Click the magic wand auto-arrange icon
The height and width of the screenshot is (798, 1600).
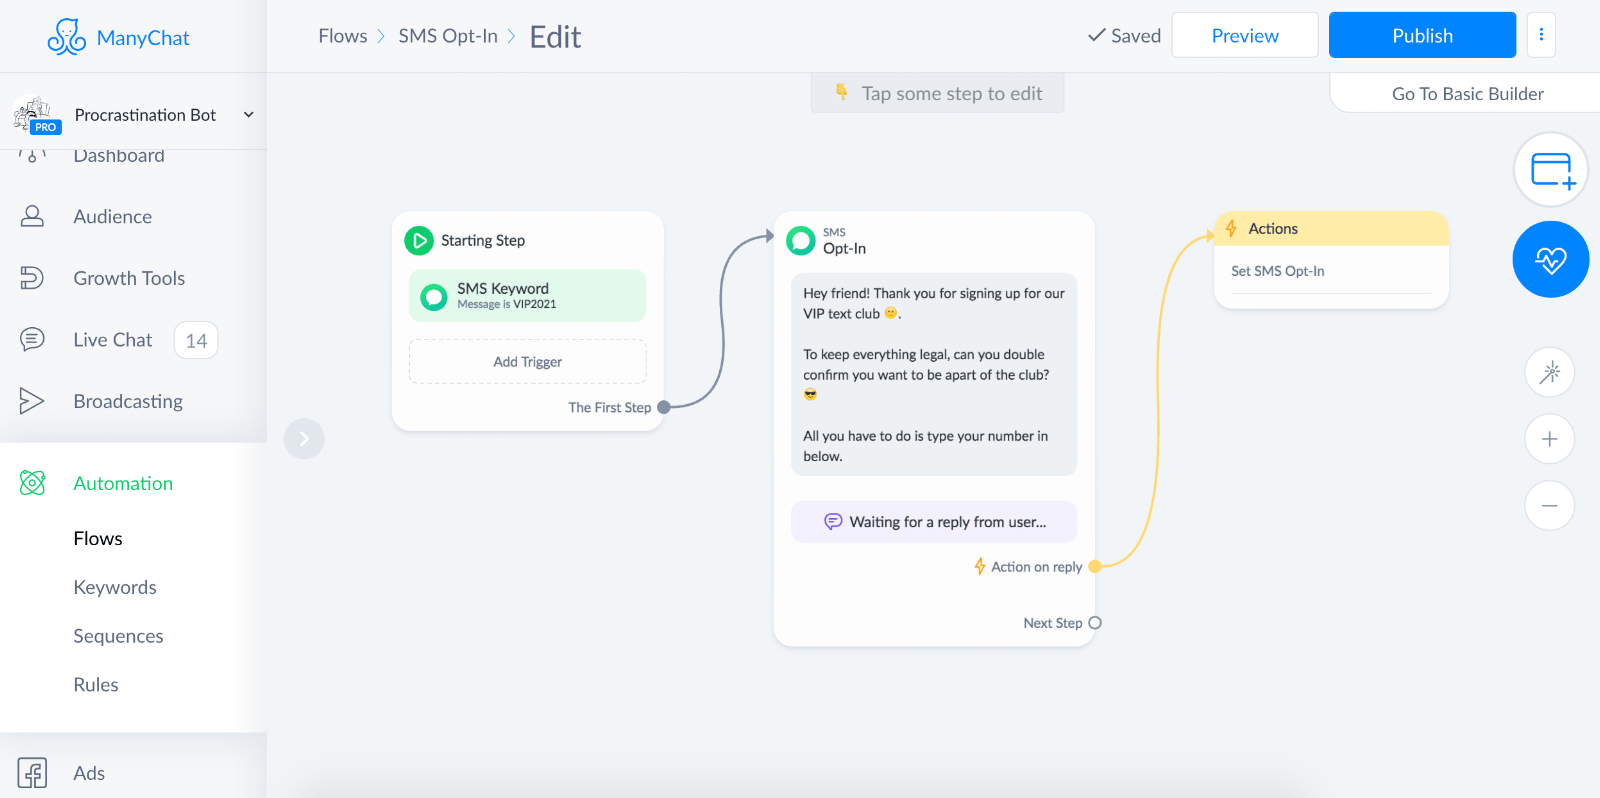tap(1550, 373)
